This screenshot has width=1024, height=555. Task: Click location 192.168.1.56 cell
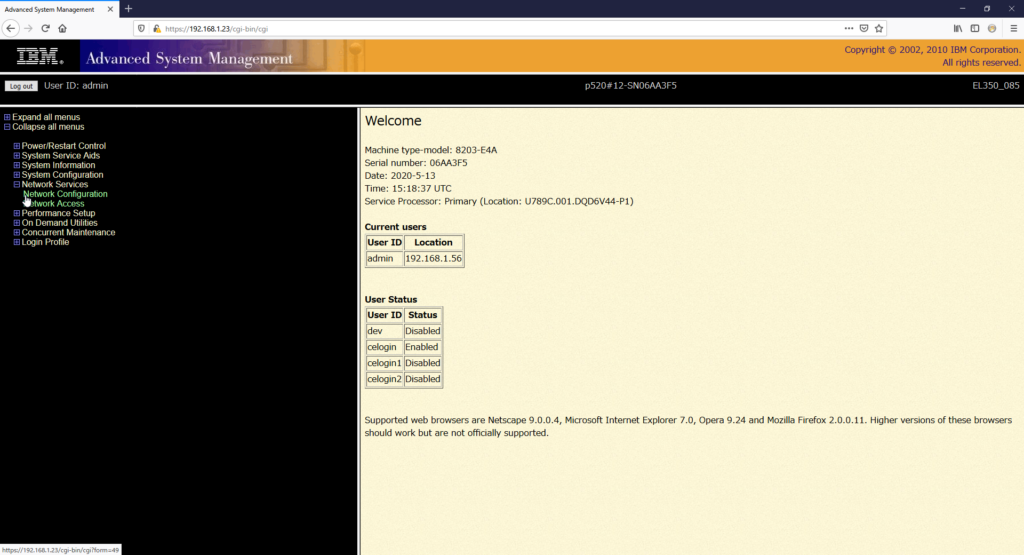point(434,259)
